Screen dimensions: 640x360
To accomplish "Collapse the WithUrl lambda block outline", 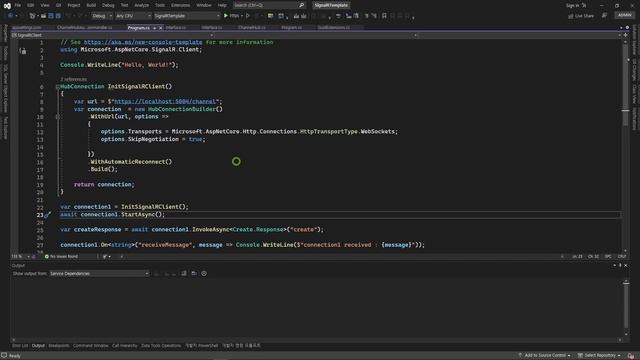I will coord(58,117).
